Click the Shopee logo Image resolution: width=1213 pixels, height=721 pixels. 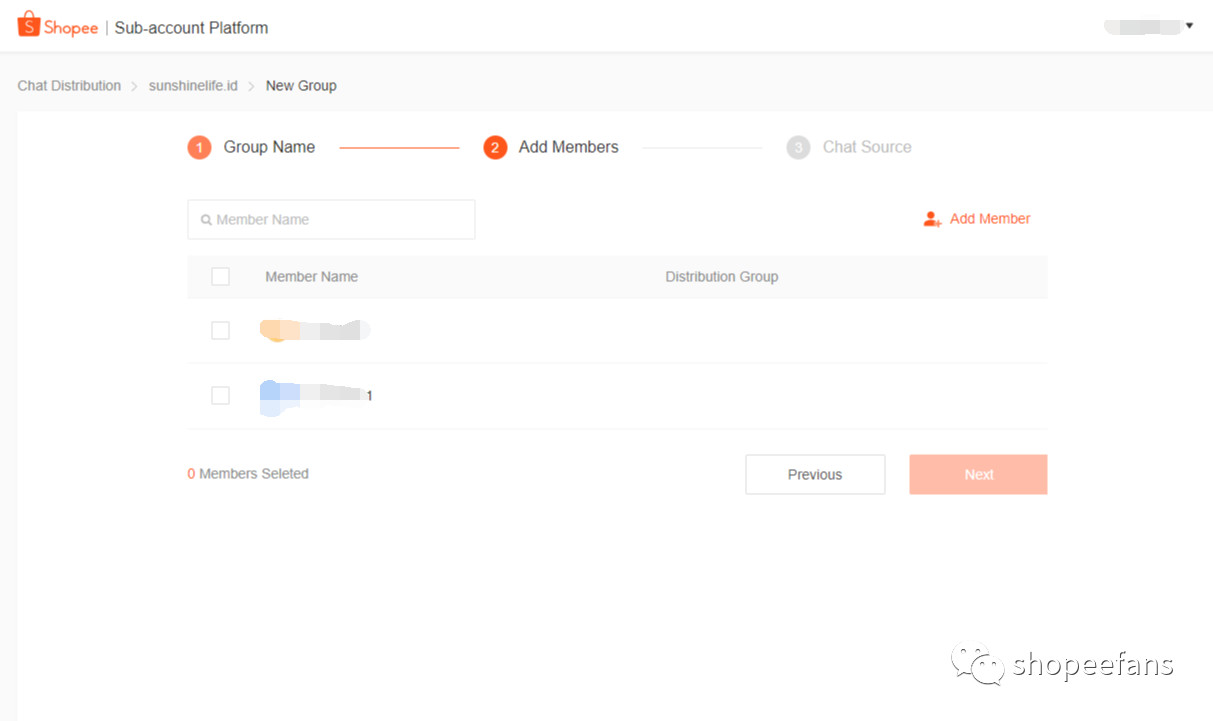coord(57,27)
